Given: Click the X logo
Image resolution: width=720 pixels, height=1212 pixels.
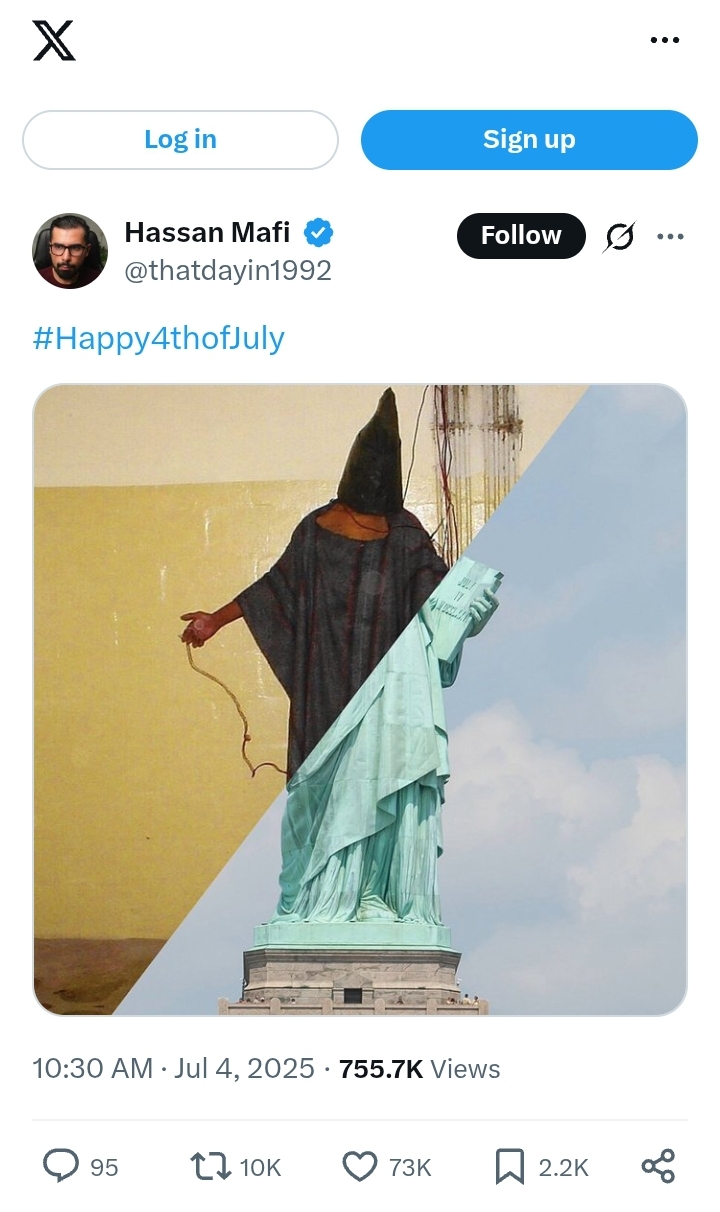Looking at the screenshot, I should pos(54,41).
